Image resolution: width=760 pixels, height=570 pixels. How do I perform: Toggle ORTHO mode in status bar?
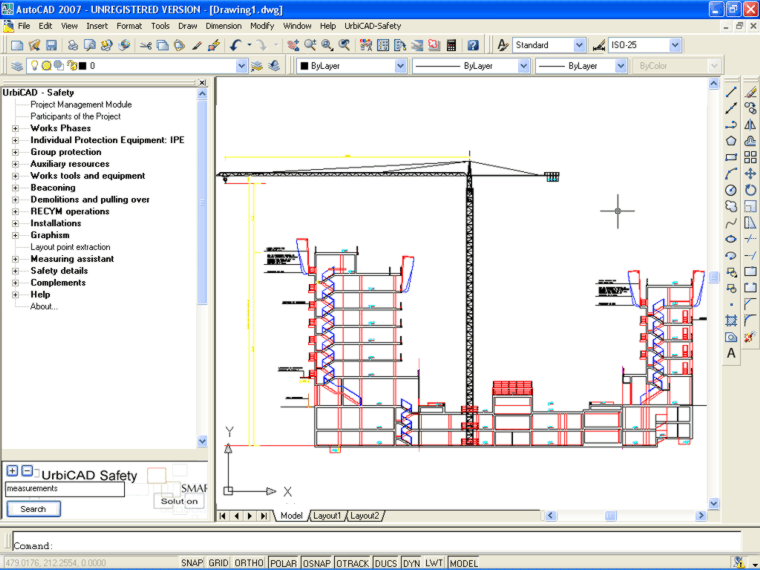[x=249, y=563]
